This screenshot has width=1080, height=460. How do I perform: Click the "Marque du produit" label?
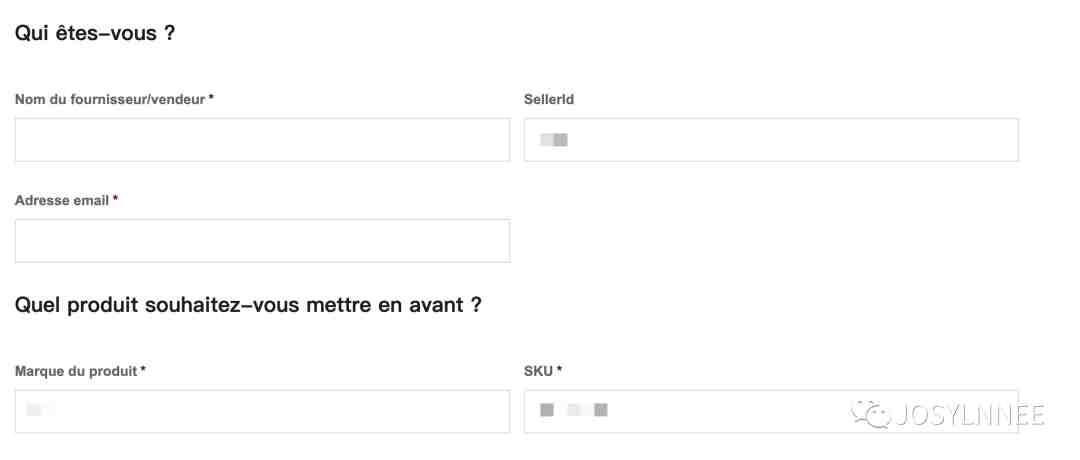[x=76, y=370]
